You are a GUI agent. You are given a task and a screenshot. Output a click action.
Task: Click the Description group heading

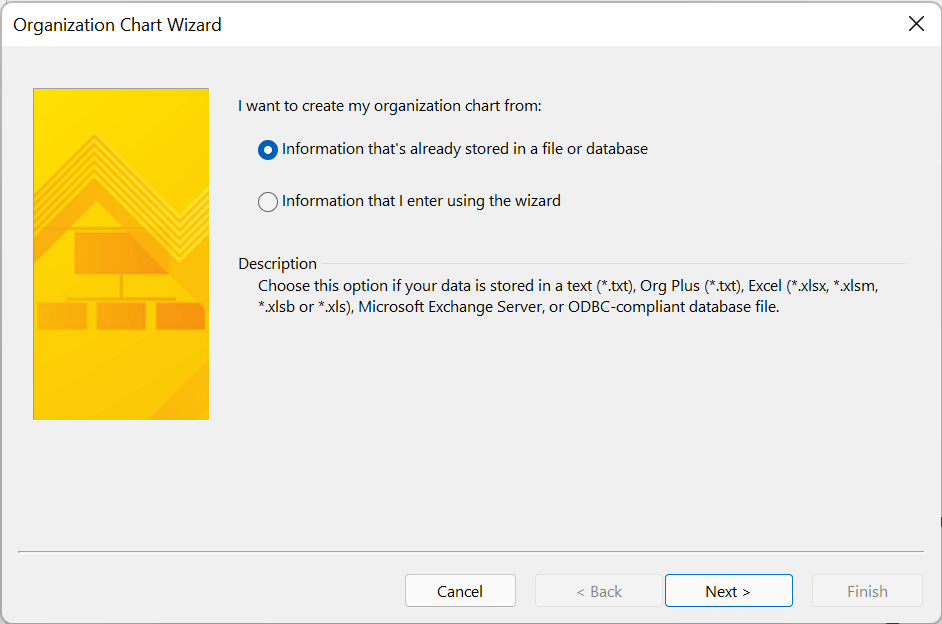pos(277,264)
